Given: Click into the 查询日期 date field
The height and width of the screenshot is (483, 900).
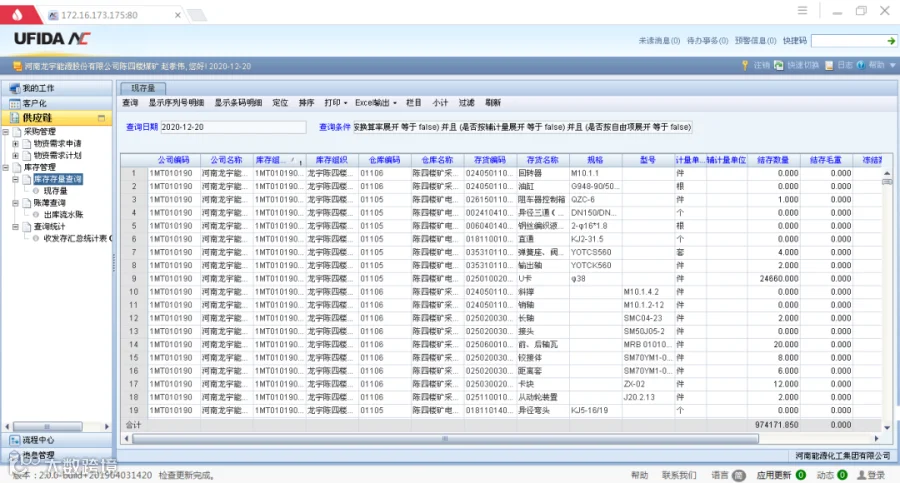Looking at the screenshot, I should pyautogui.click(x=232, y=127).
